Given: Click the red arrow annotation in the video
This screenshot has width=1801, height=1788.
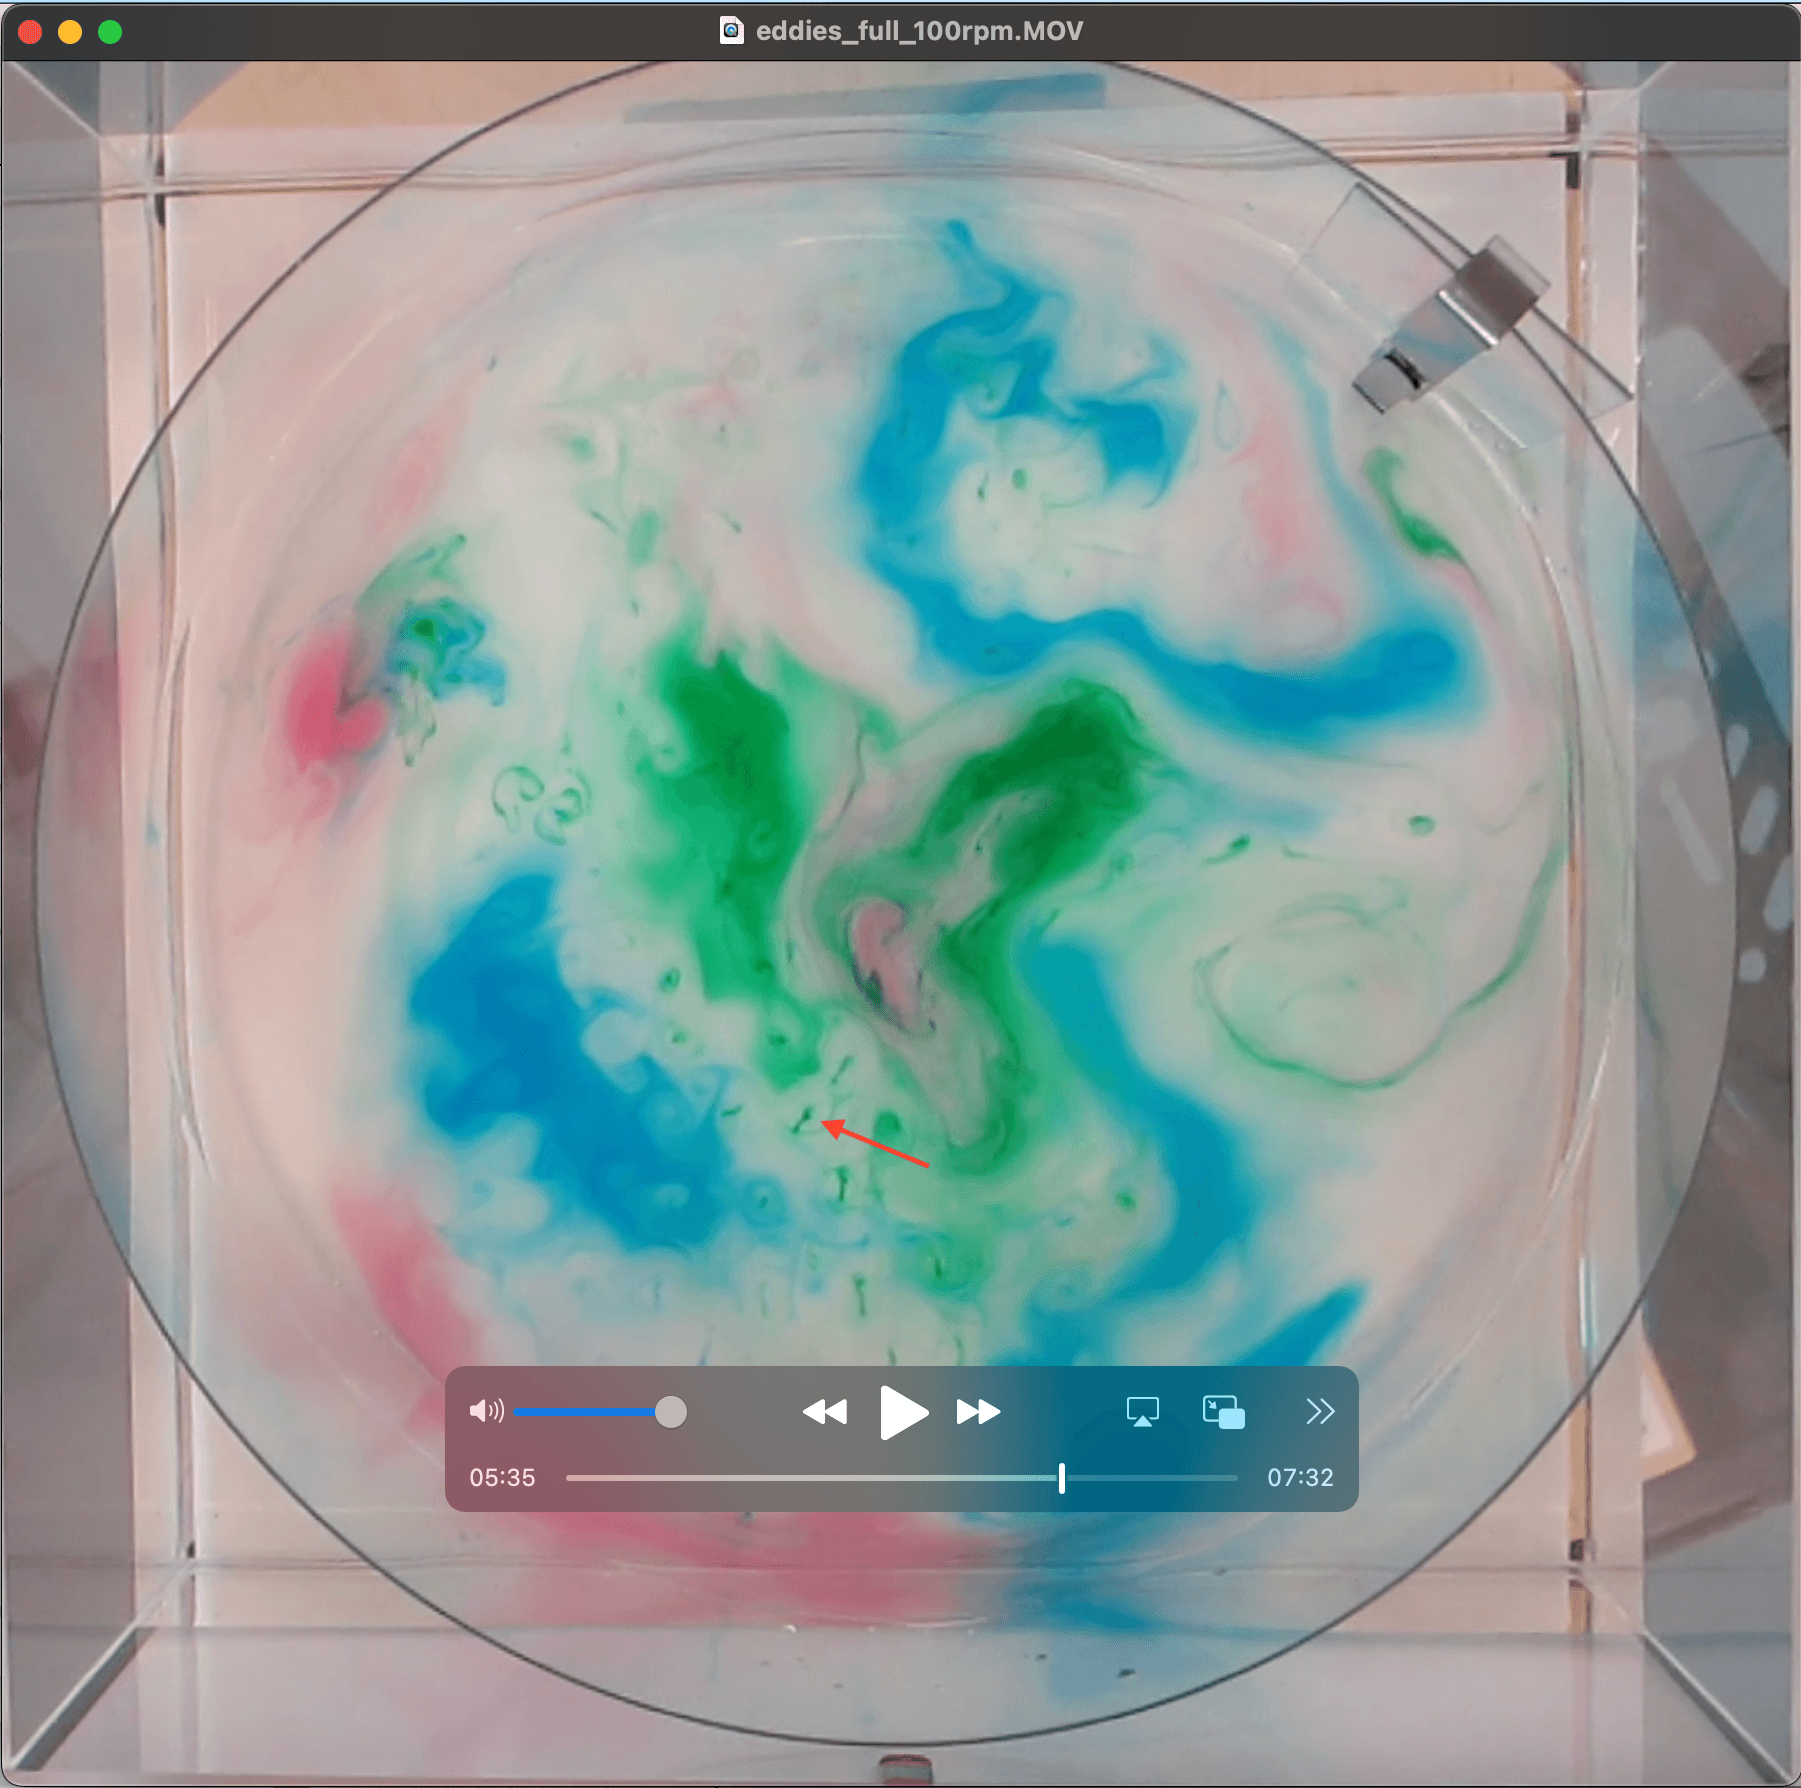Looking at the screenshot, I should [x=875, y=1144].
